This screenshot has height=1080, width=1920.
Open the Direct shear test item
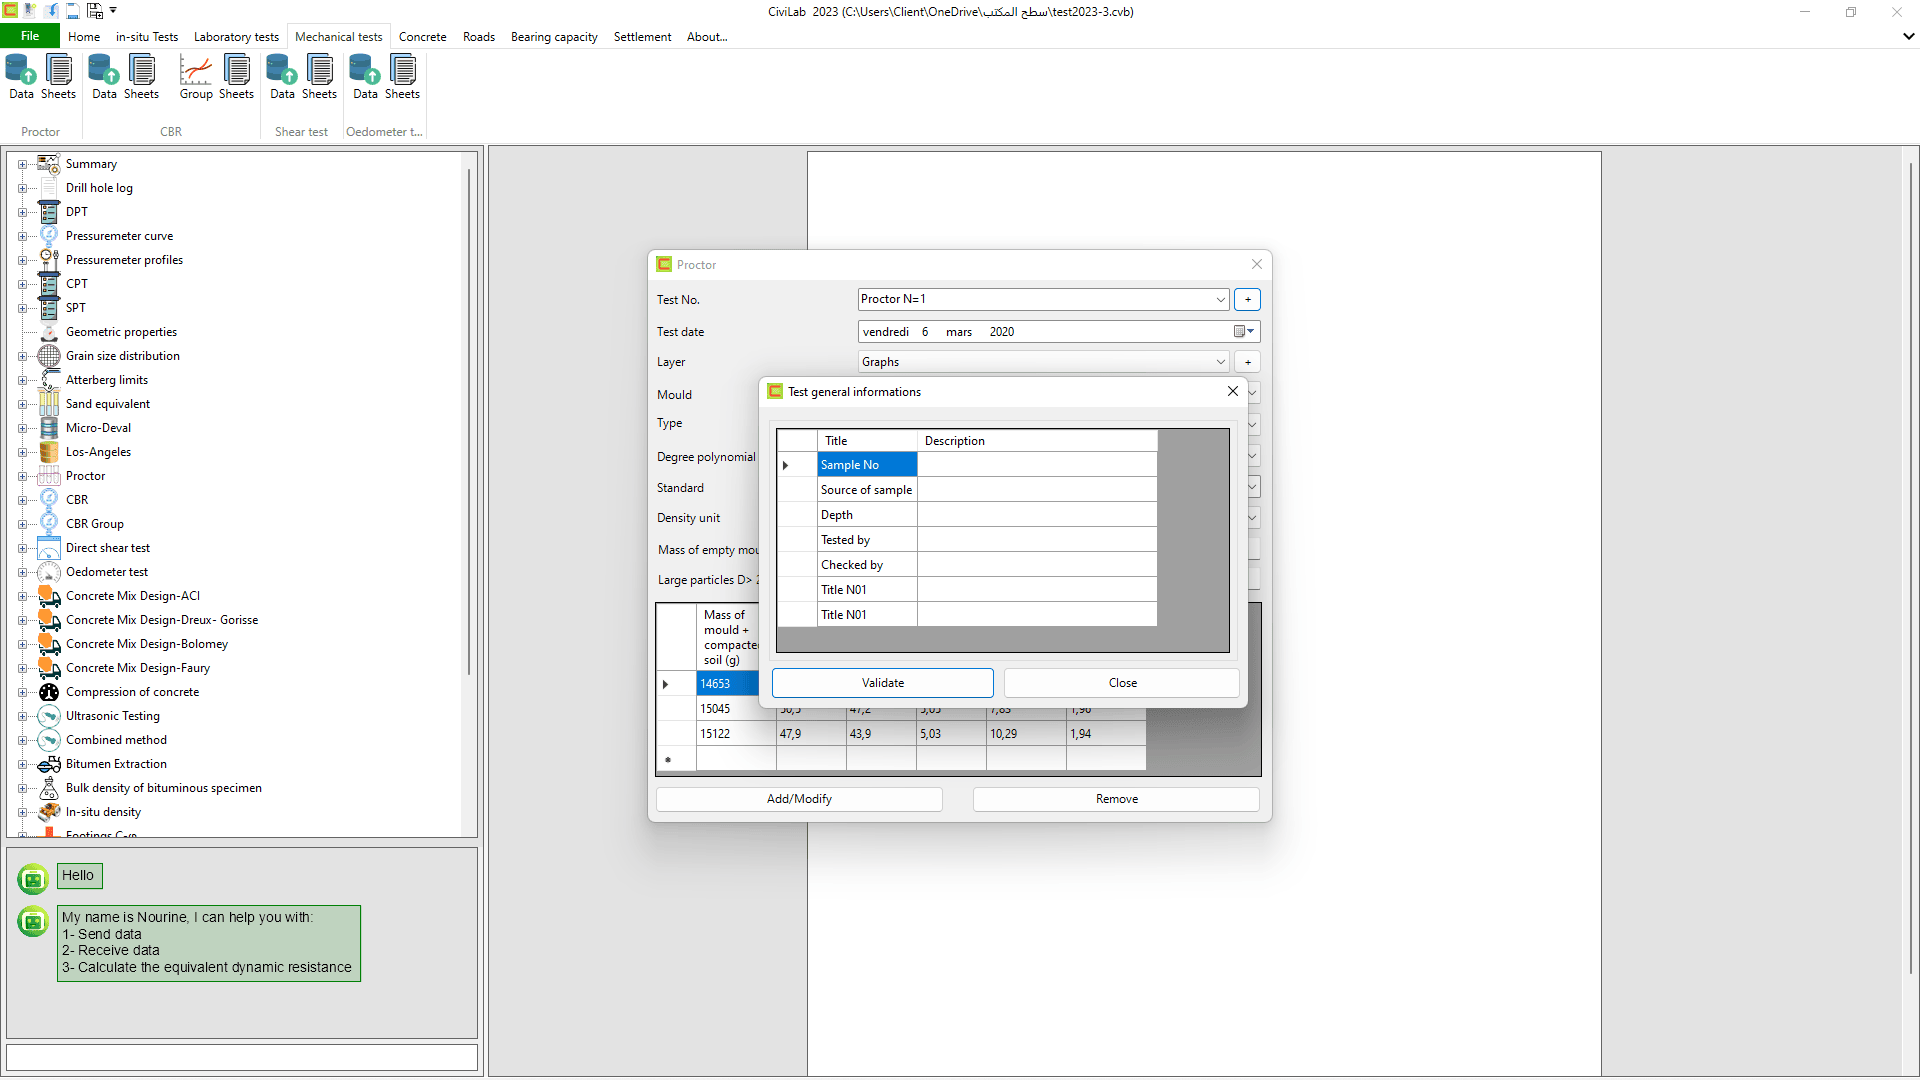108,547
